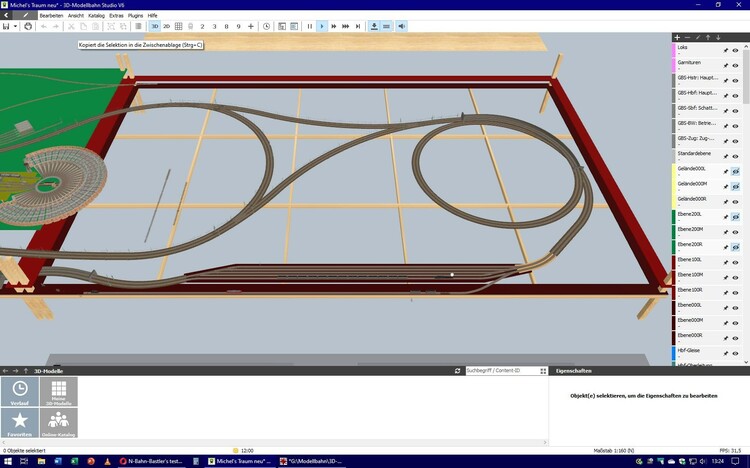Toggle the grid display icon
The height and width of the screenshot is (468, 750).
[x=178, y=26]
